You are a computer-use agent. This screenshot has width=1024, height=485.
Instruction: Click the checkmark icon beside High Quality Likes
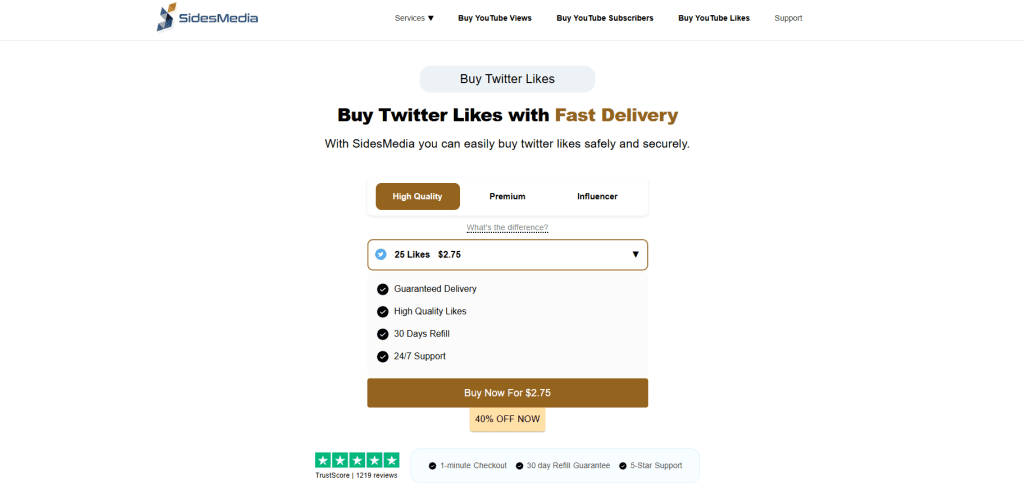coord(383,311)
